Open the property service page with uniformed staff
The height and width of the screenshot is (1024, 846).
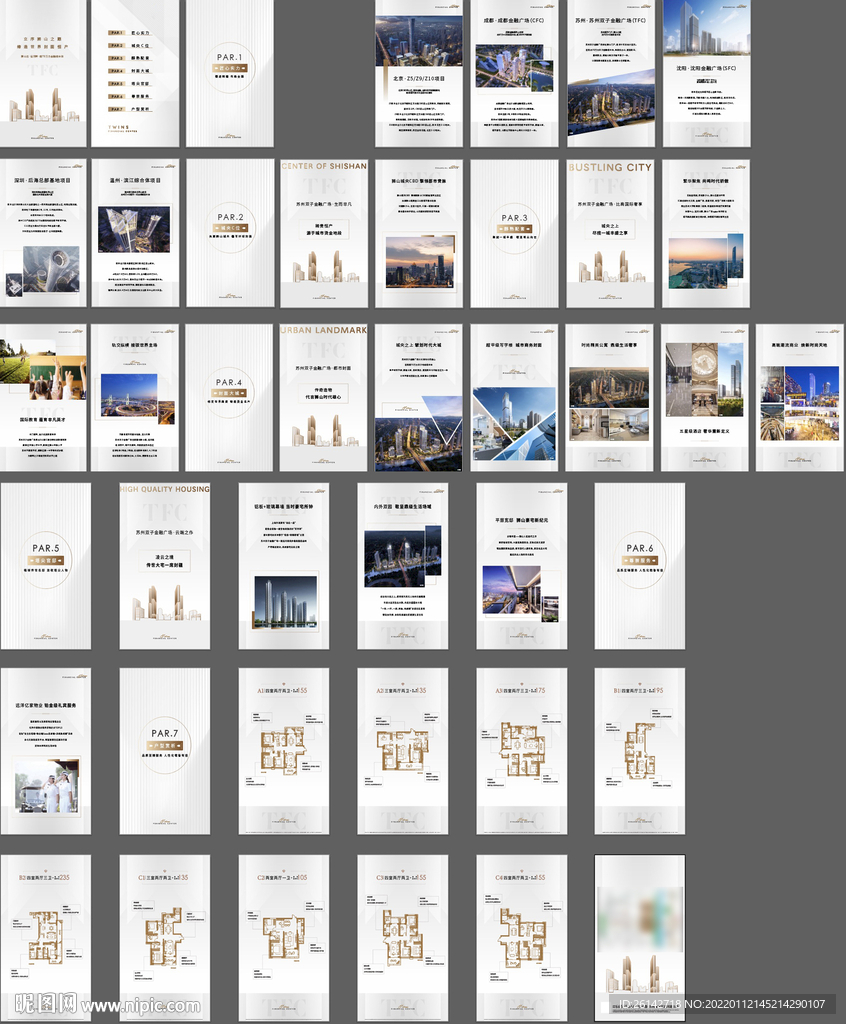coord(46,751)
